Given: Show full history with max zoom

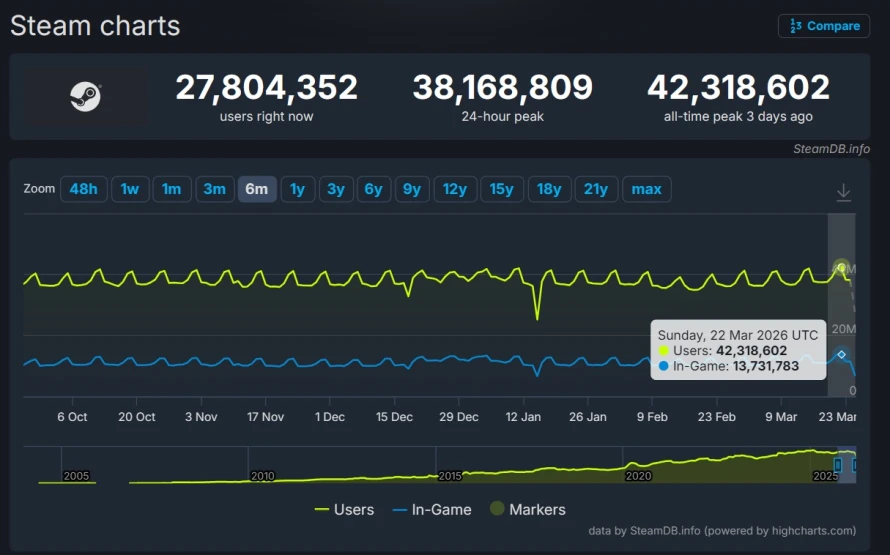Looking at the screenshot, I should click(646, 189).
